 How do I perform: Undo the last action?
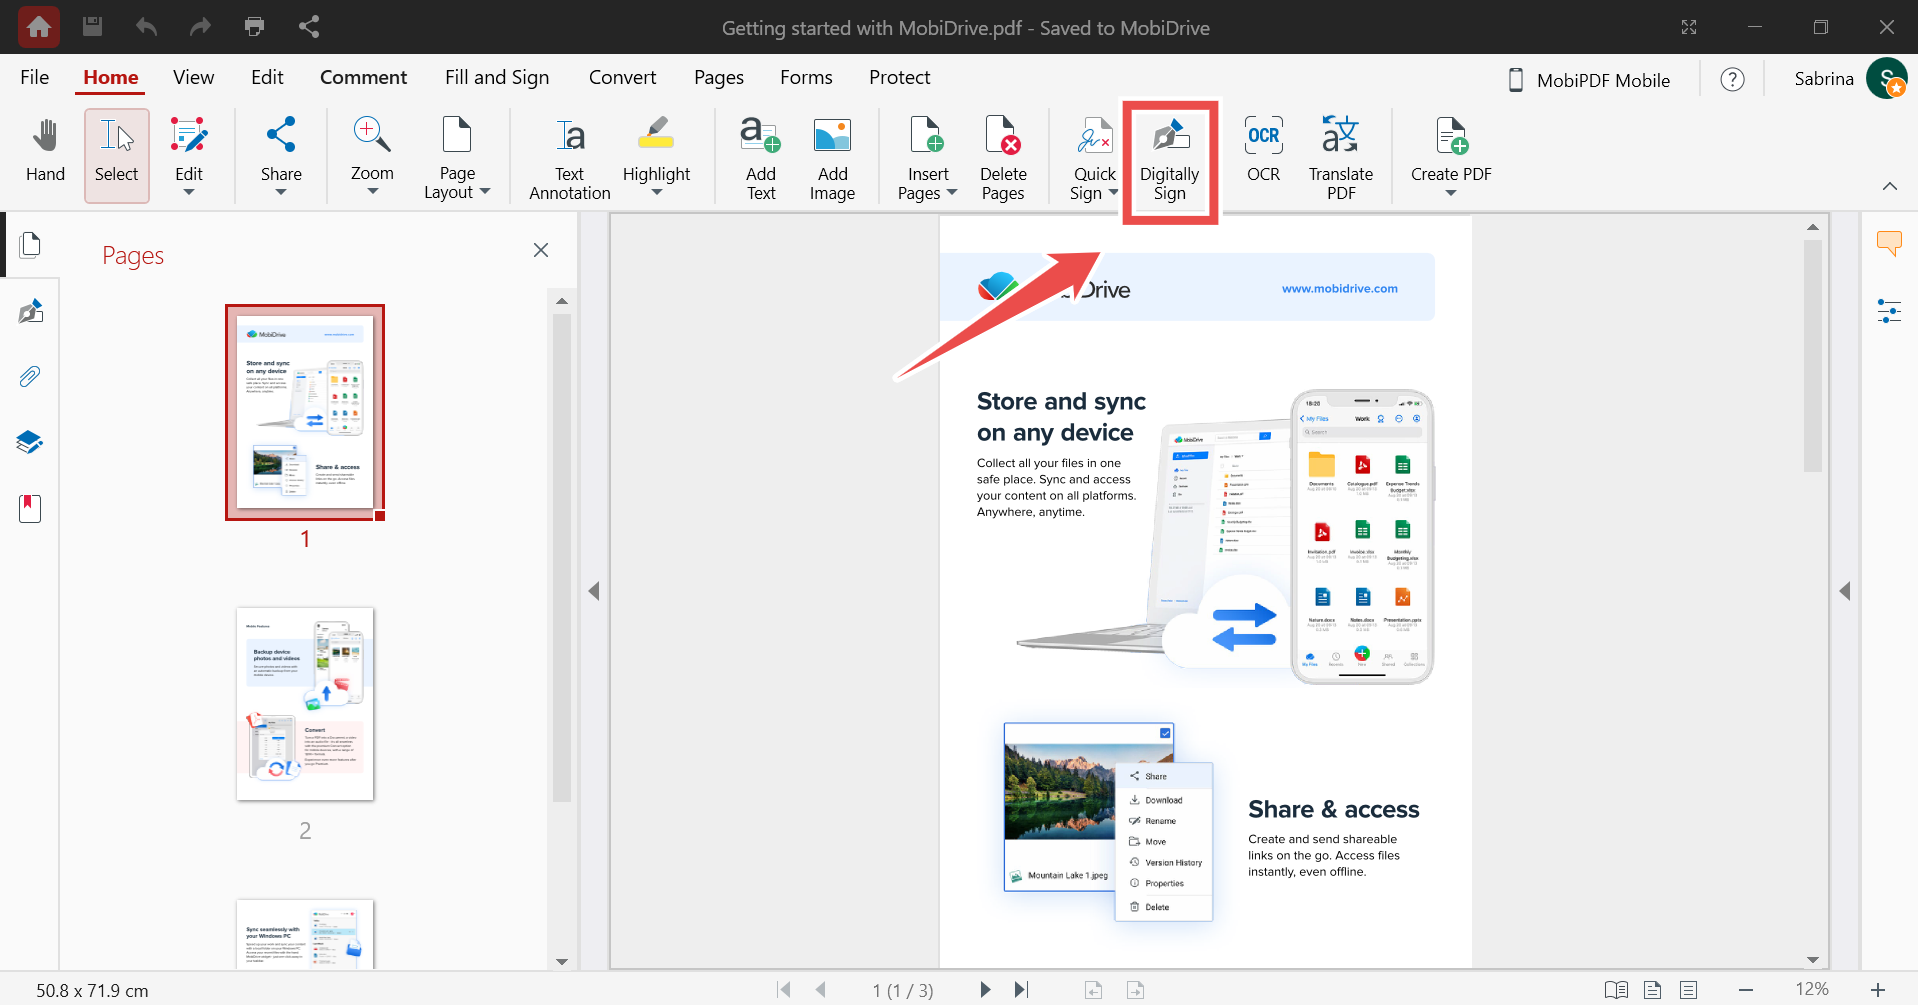(x=146, y=26)
